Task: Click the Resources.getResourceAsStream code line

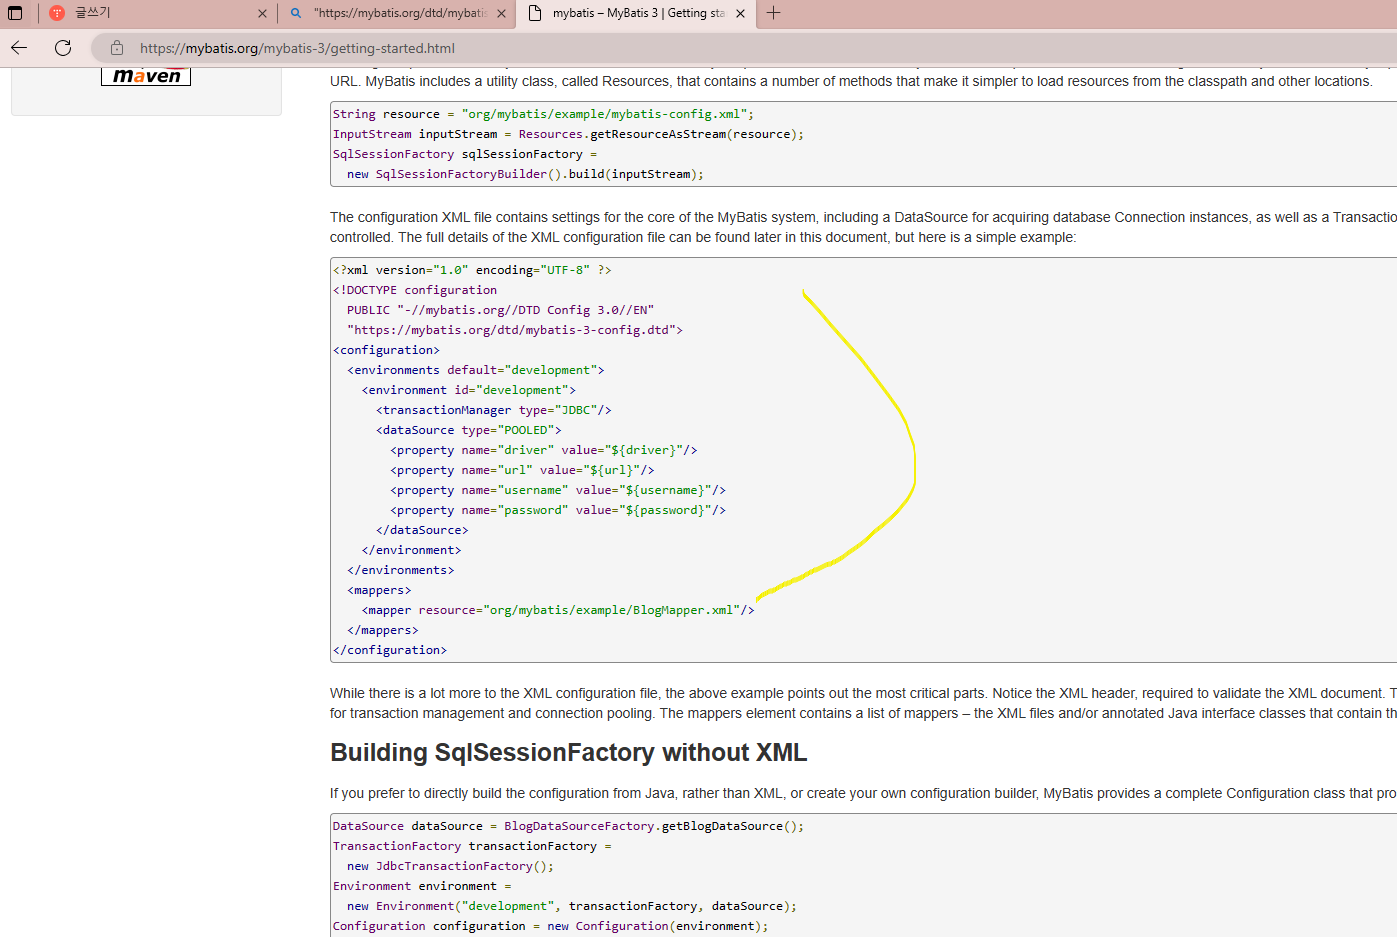Action: [568, 134]
